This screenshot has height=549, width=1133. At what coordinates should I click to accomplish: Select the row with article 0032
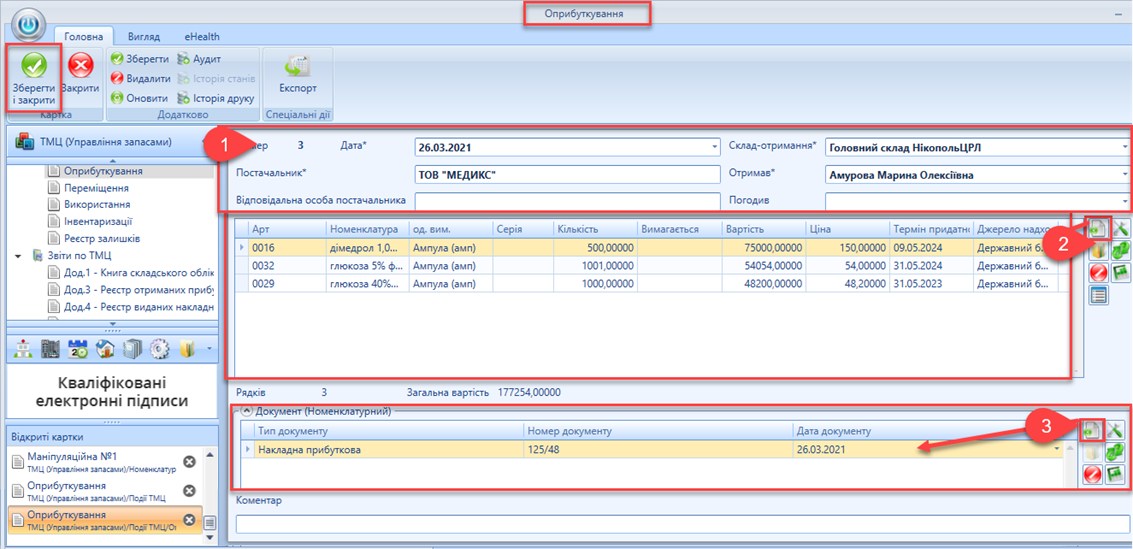(x=652, y=266)
